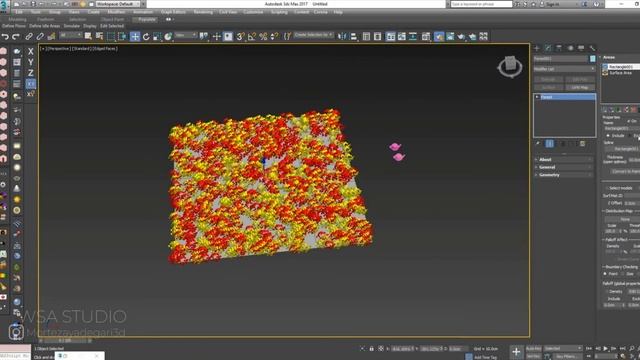The image size is (640, 360).
Task: Open the Modifier List dropdown
Action: click(x=564, y=69)
